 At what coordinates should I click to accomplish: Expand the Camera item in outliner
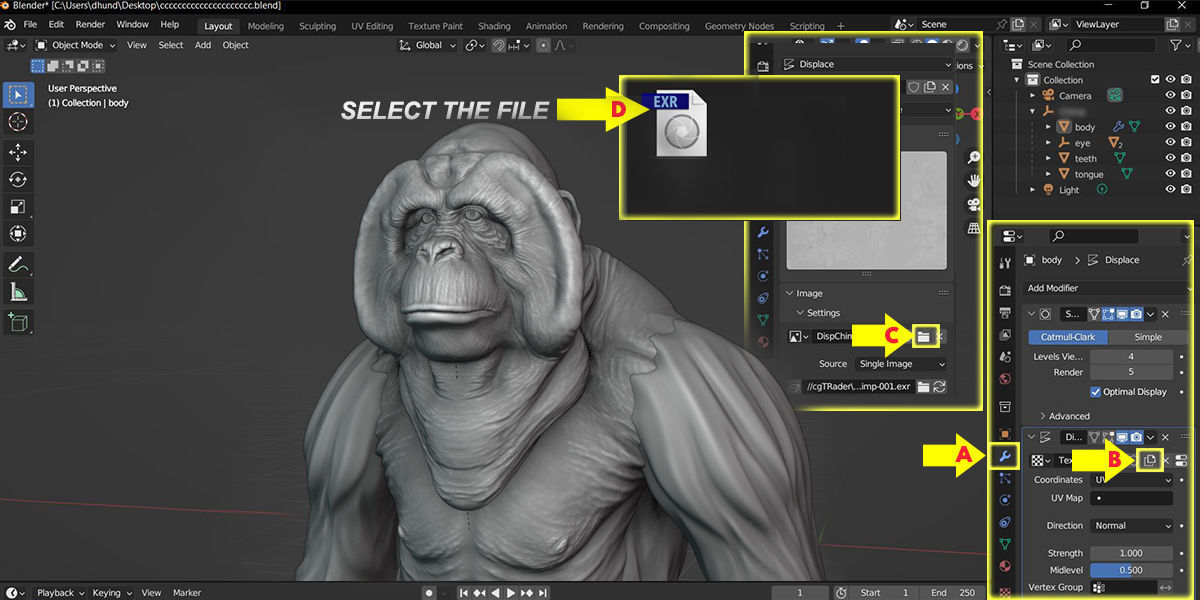[1034, 96]
